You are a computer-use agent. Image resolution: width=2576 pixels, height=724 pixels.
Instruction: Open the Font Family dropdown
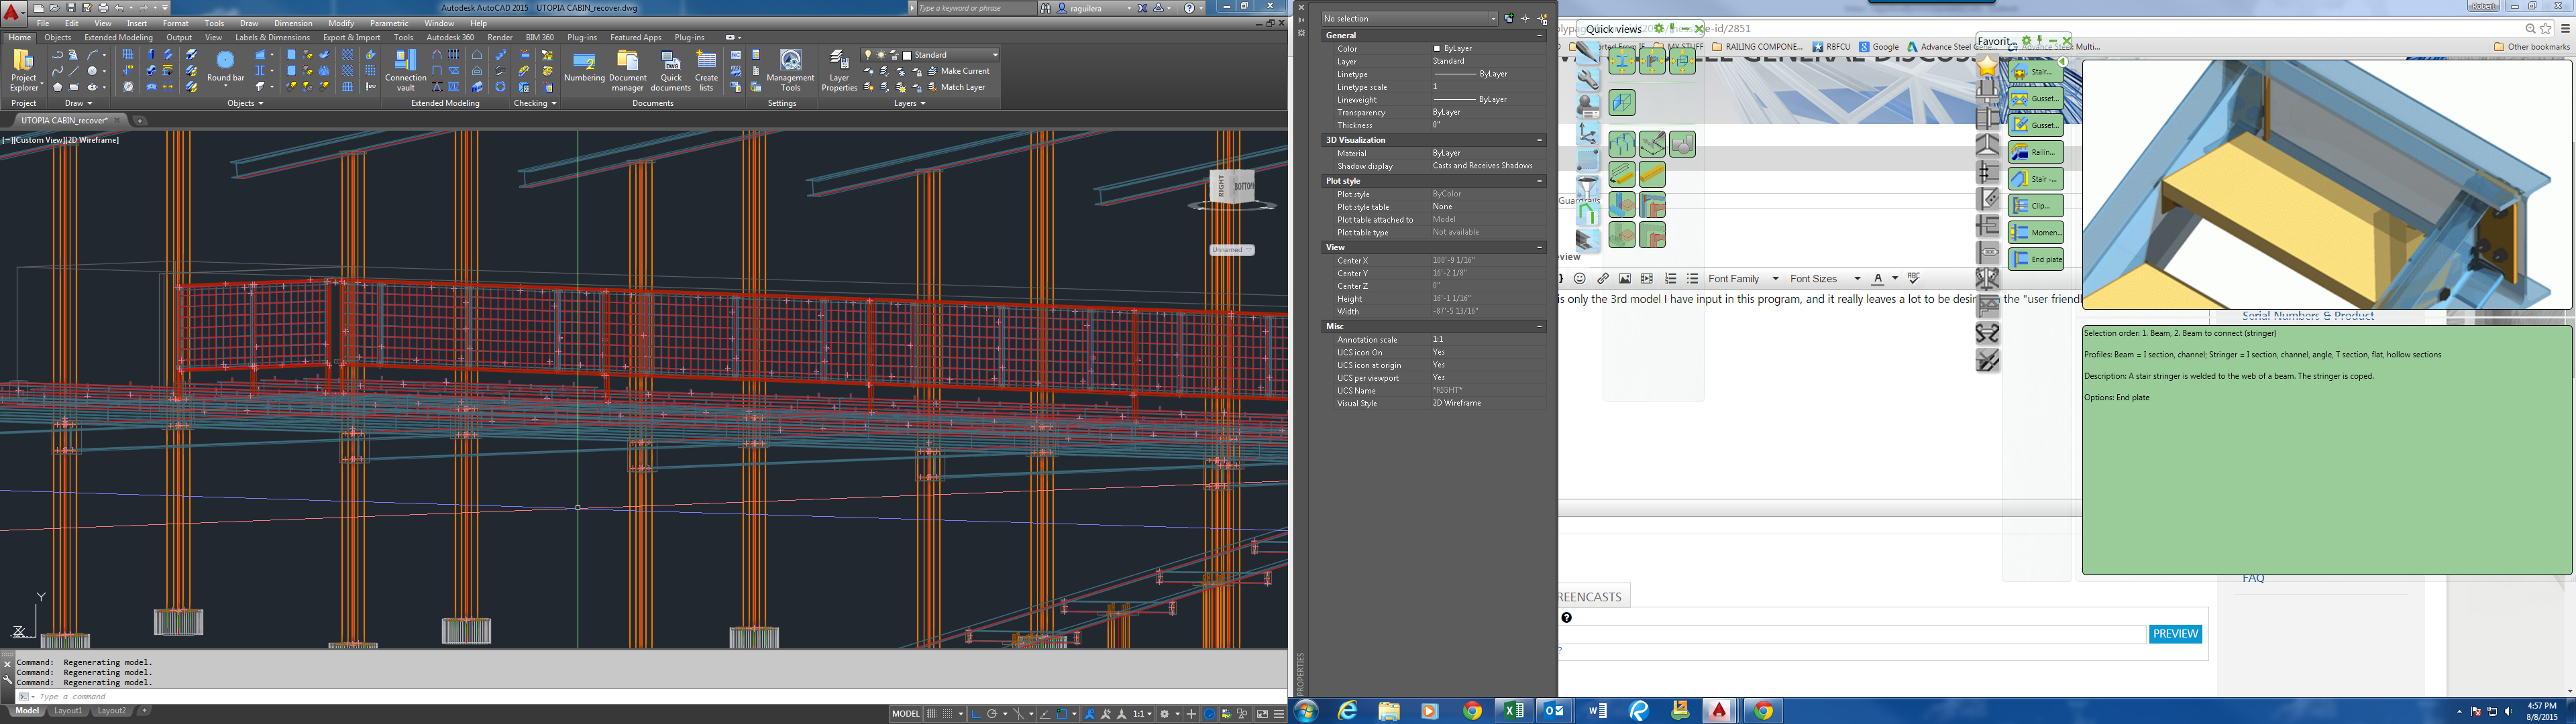pos(1743,279)
